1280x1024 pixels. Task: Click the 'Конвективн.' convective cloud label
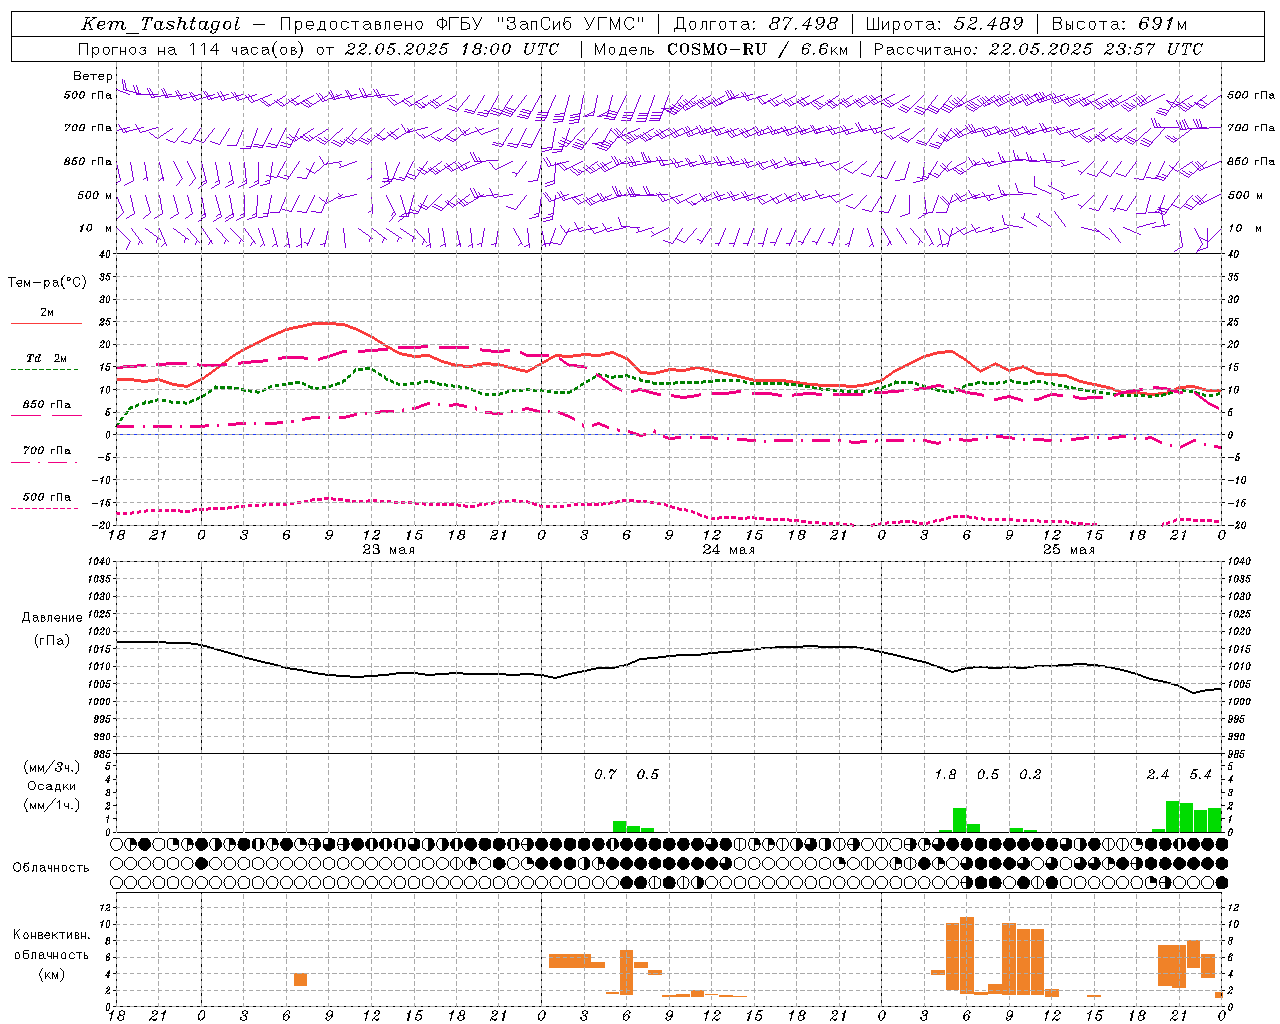51,935
